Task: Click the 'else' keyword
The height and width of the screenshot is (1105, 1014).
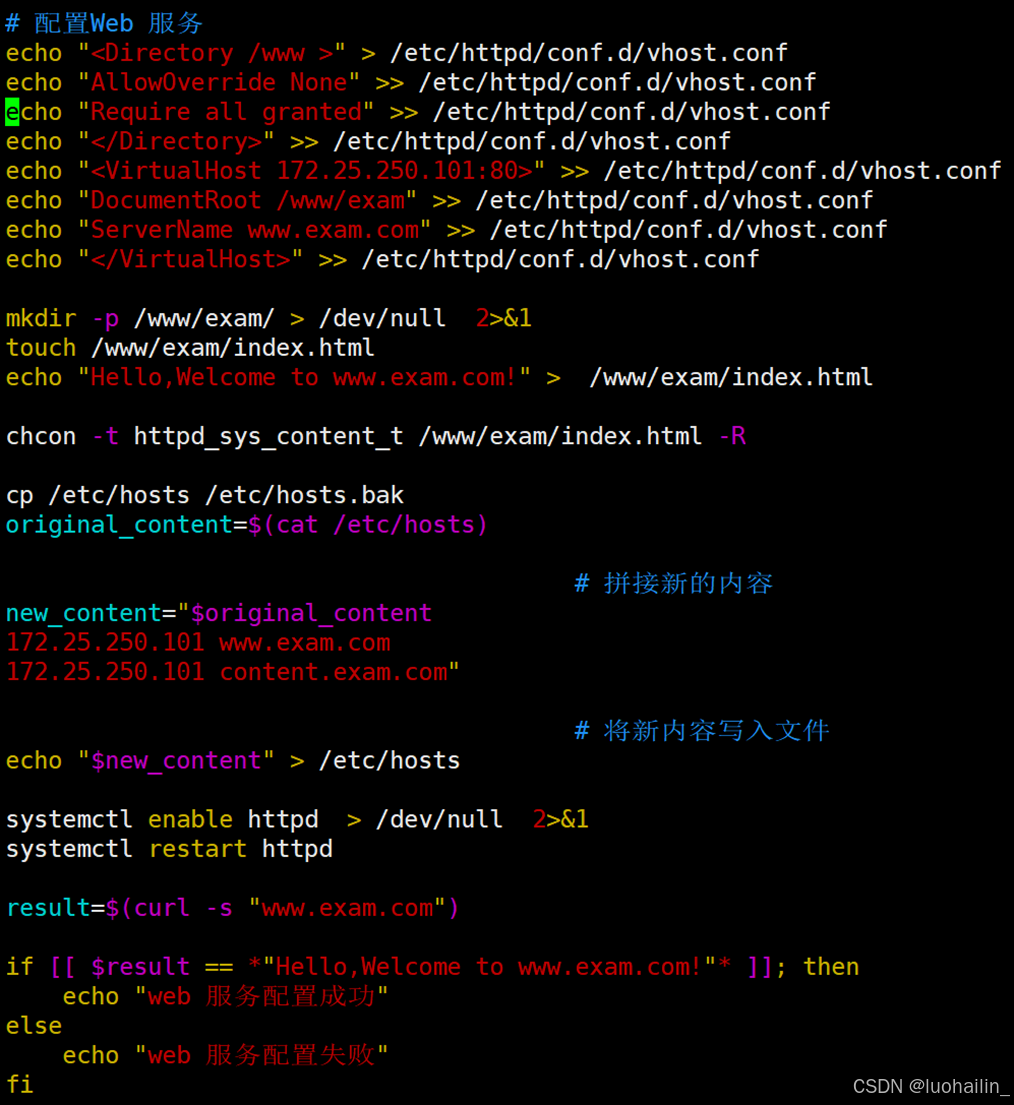Action: pos(34,1026)
